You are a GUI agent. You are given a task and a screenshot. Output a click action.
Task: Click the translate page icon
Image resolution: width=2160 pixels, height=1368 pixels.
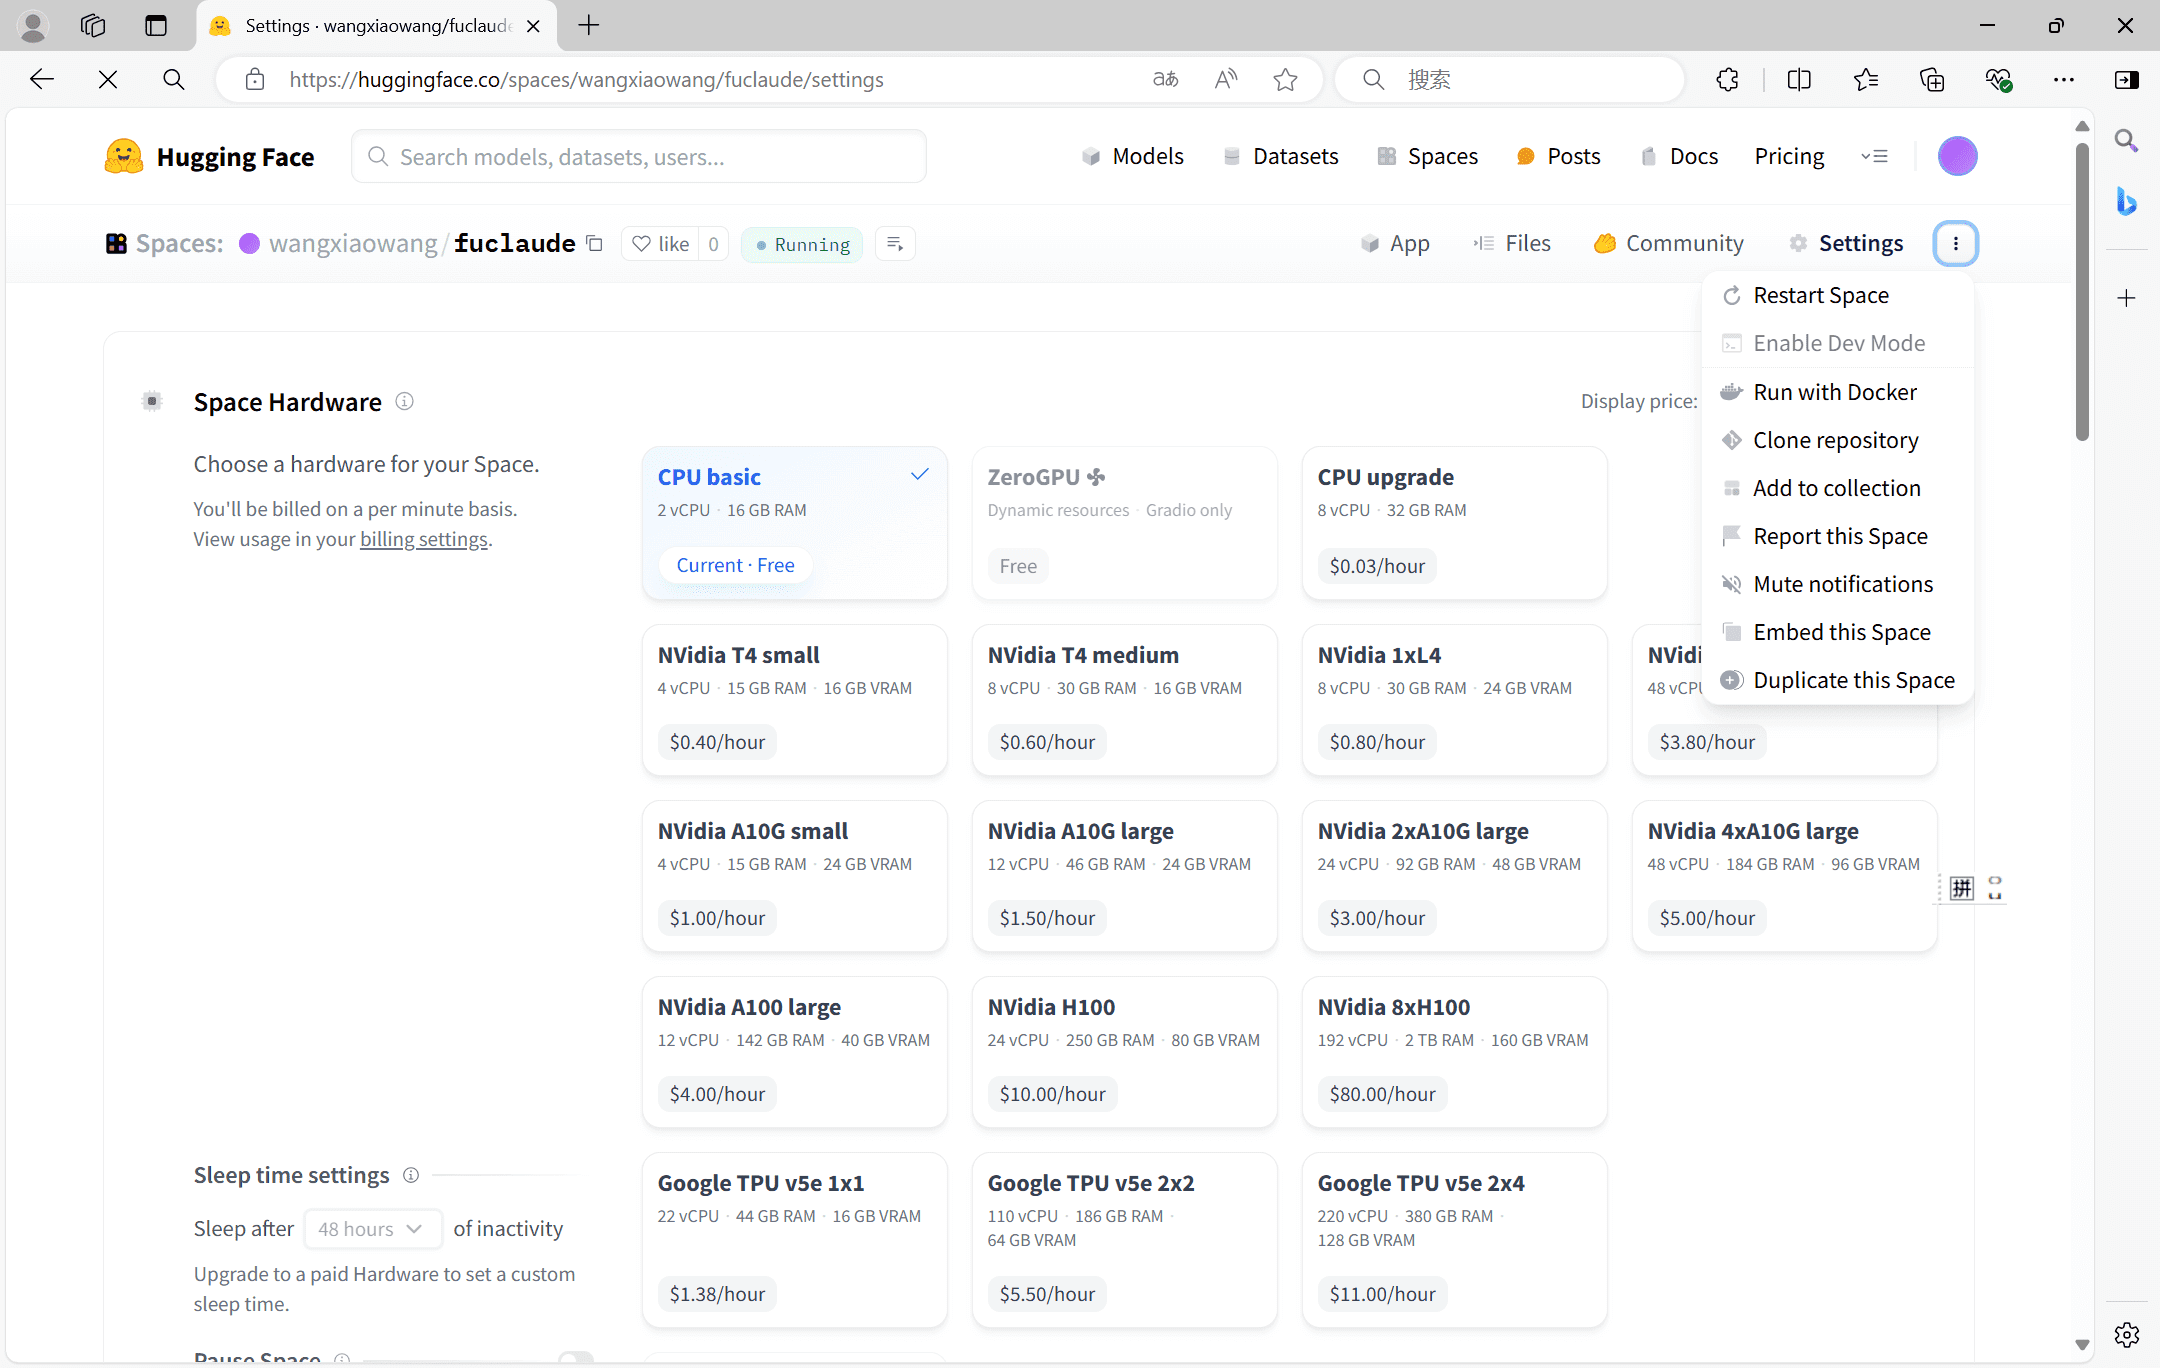click(1166, 79)
